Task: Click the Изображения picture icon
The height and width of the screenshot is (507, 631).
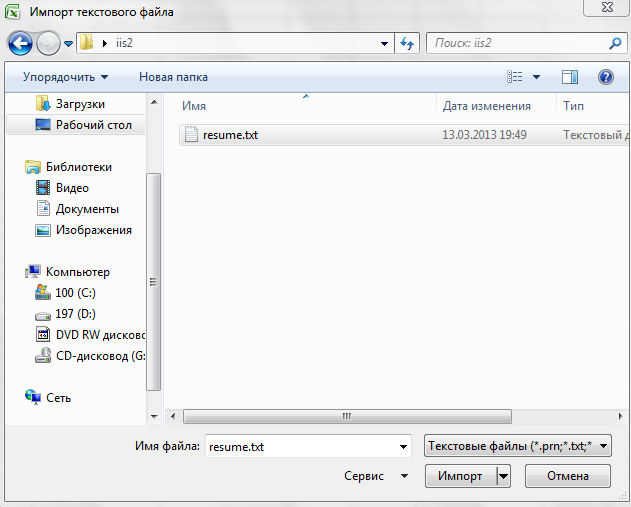Action: tap(43, 230)
